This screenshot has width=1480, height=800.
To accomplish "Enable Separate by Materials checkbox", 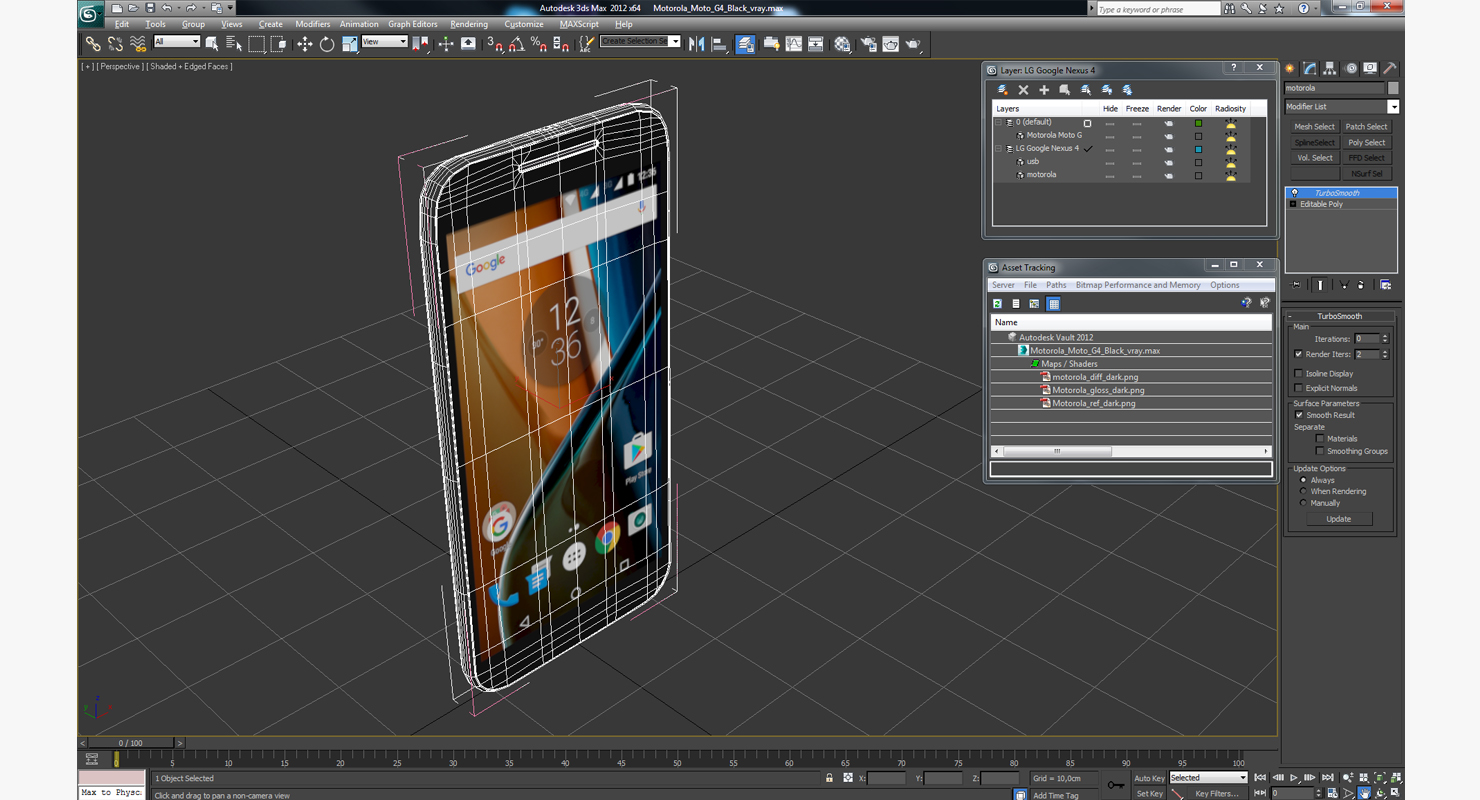I will click(1320, 439).
